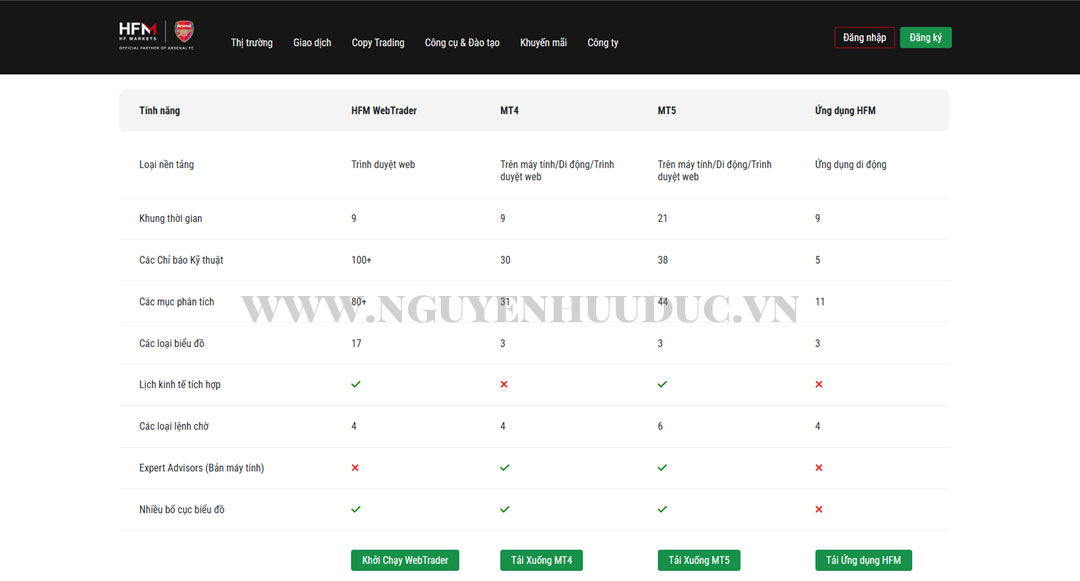Click green check for MT5 economic calendar
This screenshot has height=581, width=1080.
click(662, 384)
